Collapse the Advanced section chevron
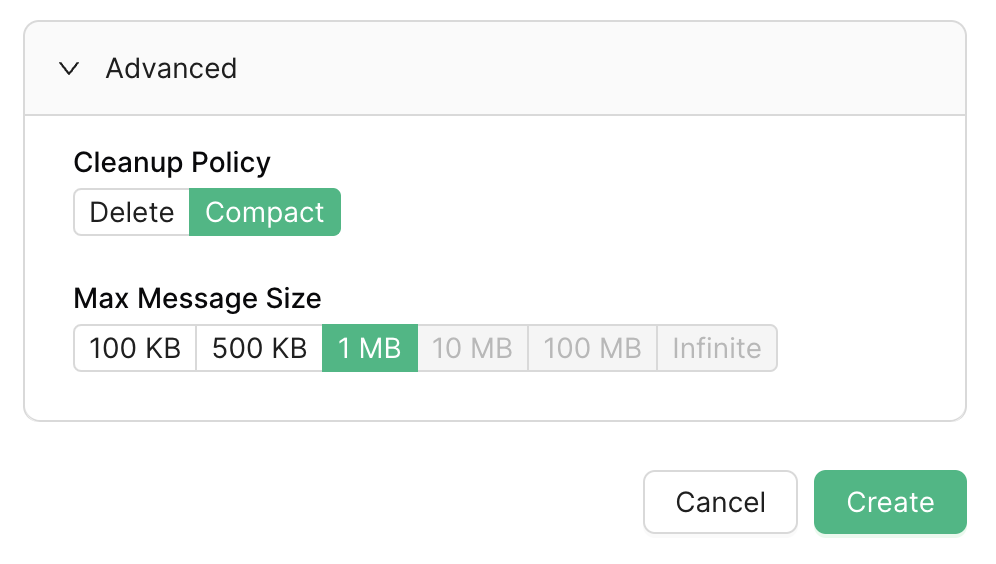996x564 pixels. point(69,69)
